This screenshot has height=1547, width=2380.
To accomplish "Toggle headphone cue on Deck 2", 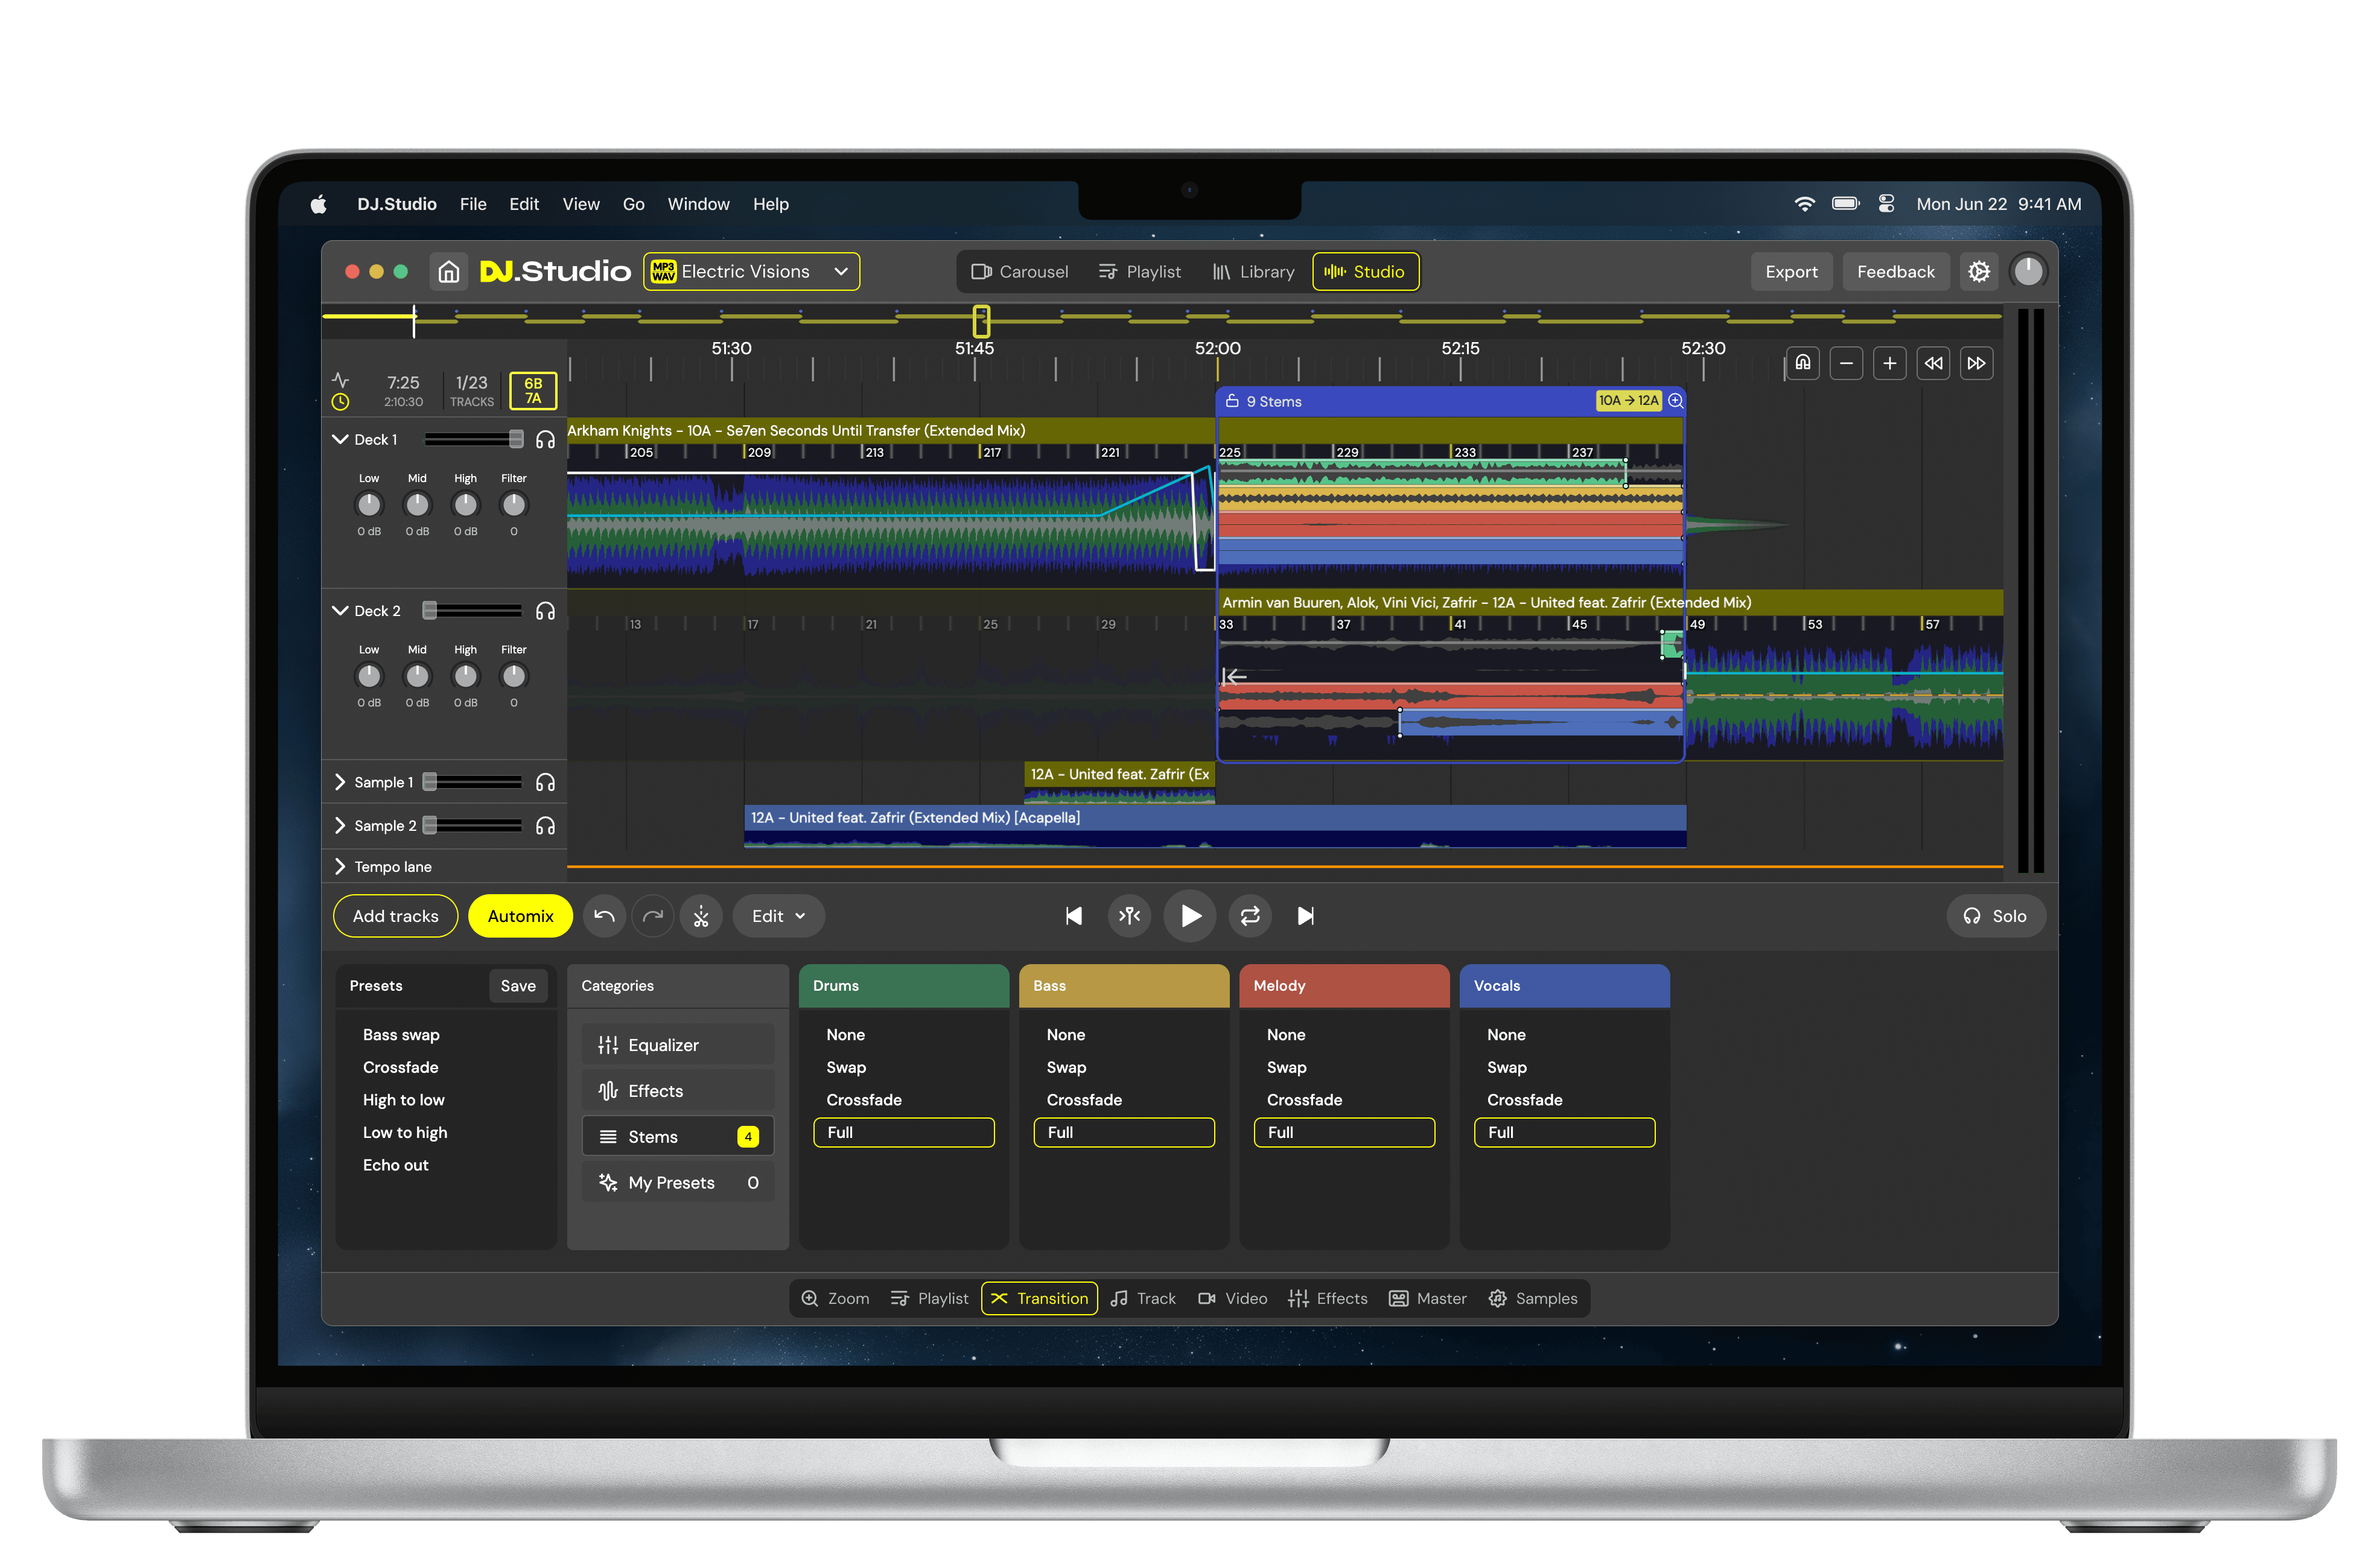I will click(545, 611).
